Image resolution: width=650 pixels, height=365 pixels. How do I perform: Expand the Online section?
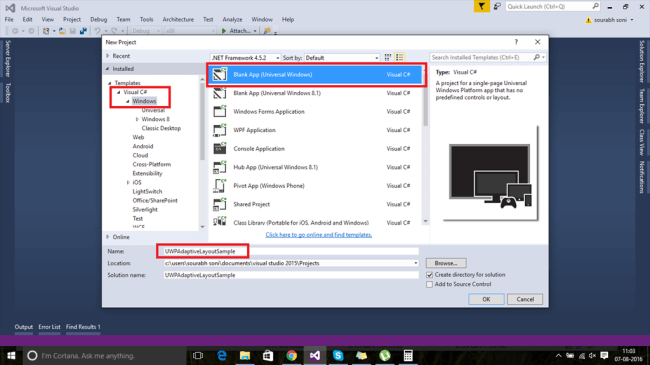pos(108,237)
